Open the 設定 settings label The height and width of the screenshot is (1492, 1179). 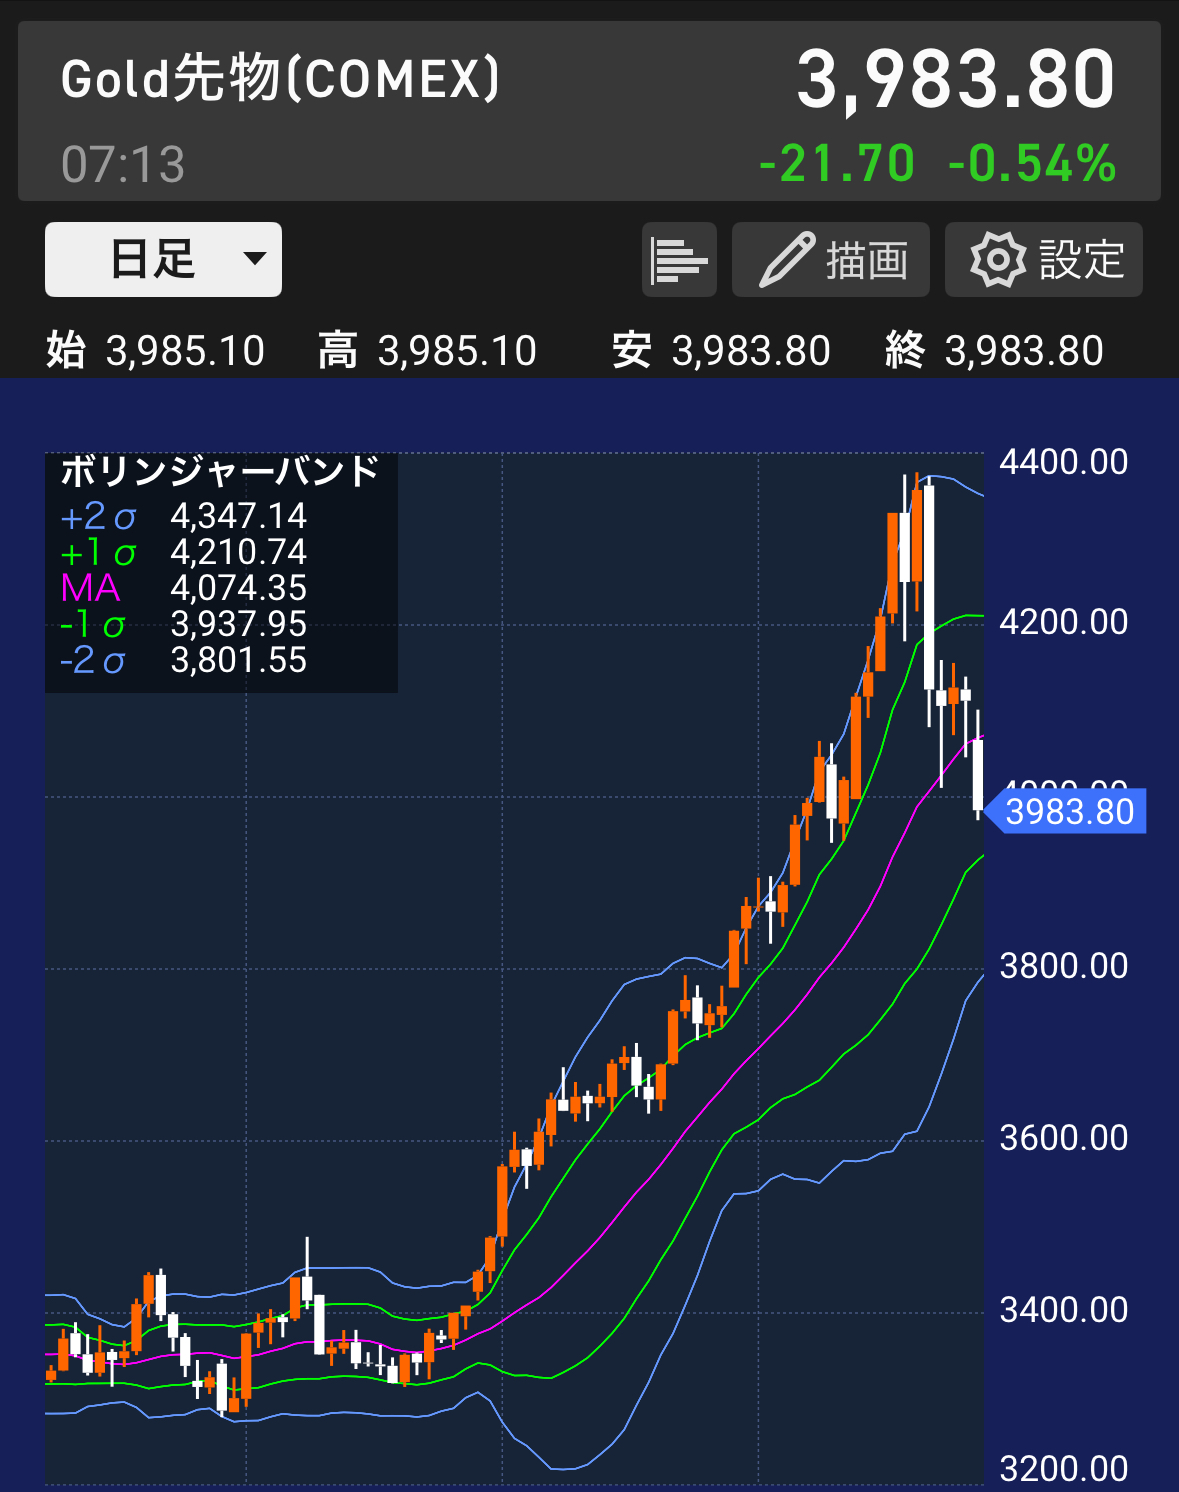1082,260
